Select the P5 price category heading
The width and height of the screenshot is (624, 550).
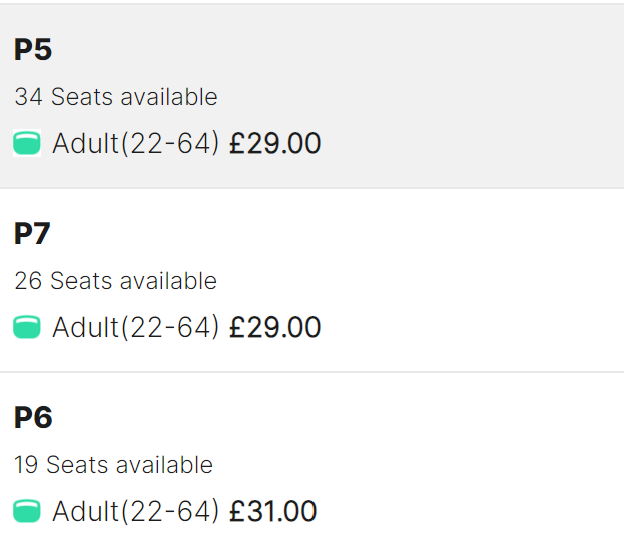[x=33, y=50]
